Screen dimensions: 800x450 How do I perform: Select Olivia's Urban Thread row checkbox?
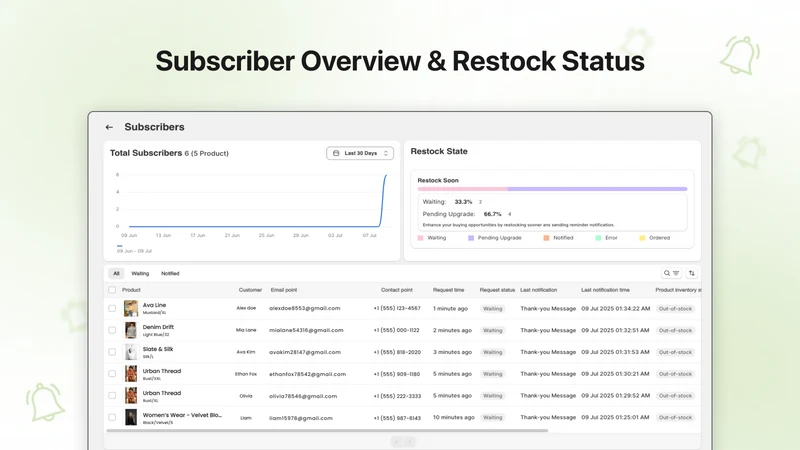(x=112, y=395)
